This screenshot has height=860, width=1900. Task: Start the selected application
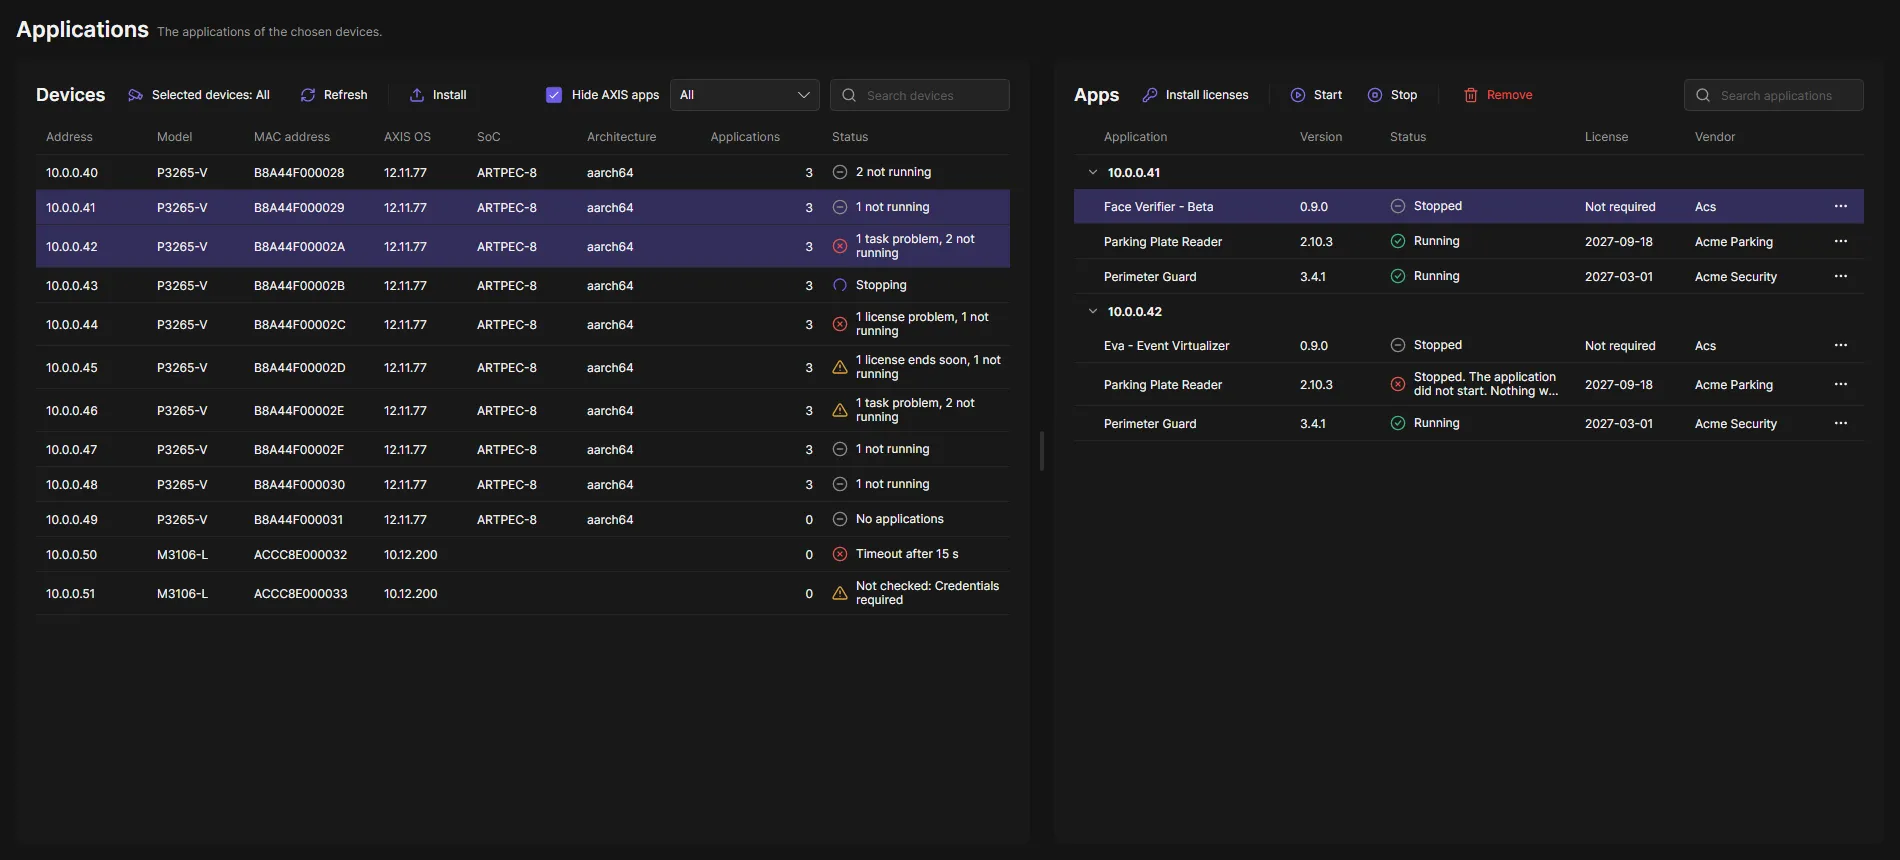click(x=1316, y=95)
